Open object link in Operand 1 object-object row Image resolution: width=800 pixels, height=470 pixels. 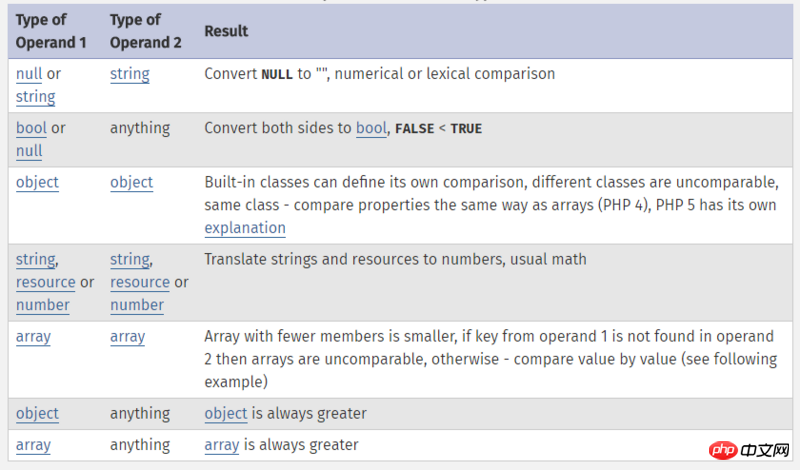[37, 183]
